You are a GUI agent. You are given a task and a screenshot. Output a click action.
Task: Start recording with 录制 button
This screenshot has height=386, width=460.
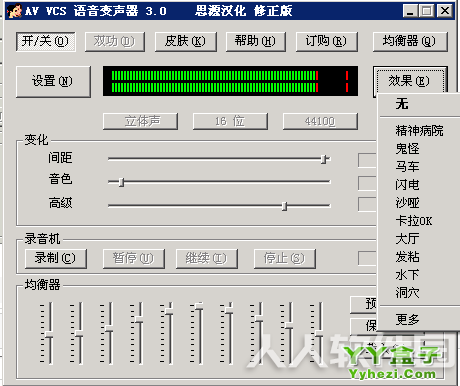(56, 258)
